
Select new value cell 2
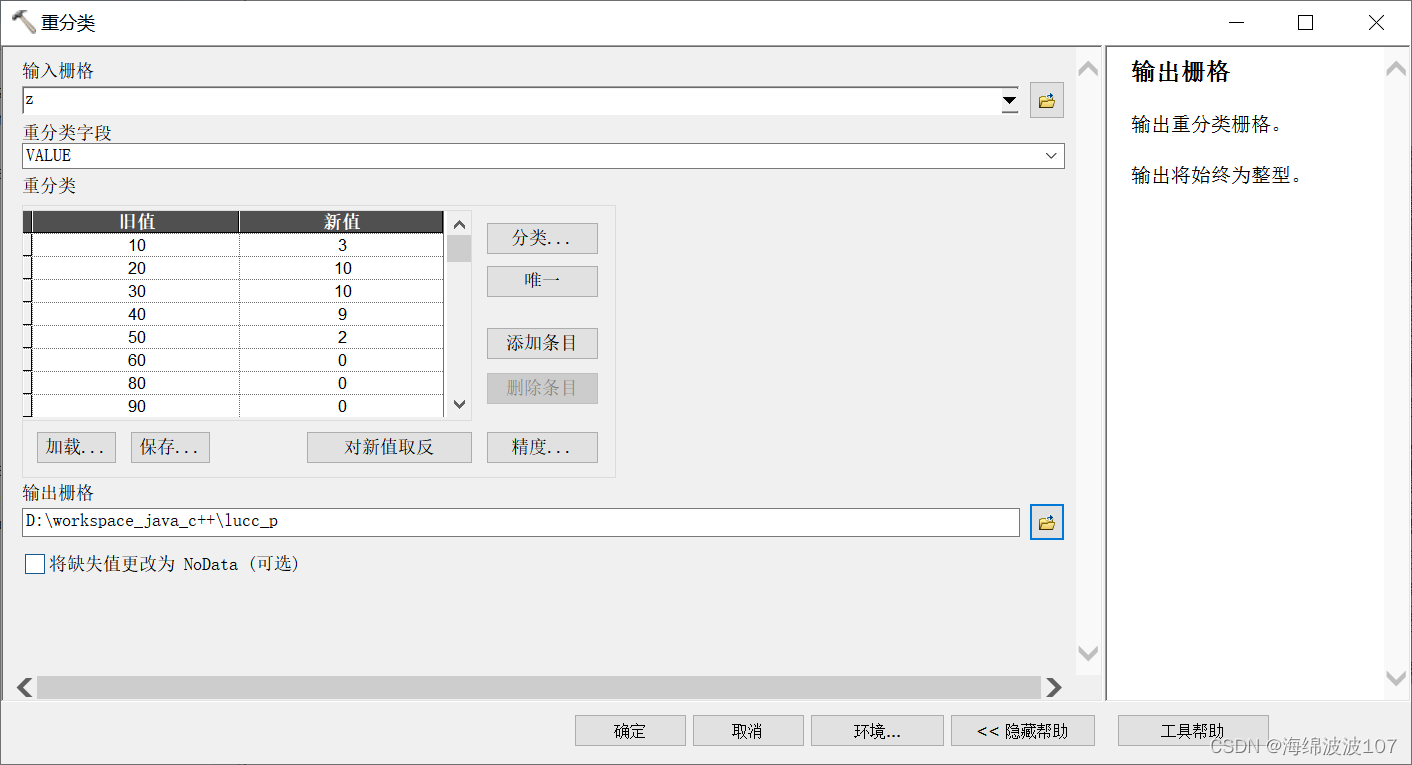click(342, 337)
